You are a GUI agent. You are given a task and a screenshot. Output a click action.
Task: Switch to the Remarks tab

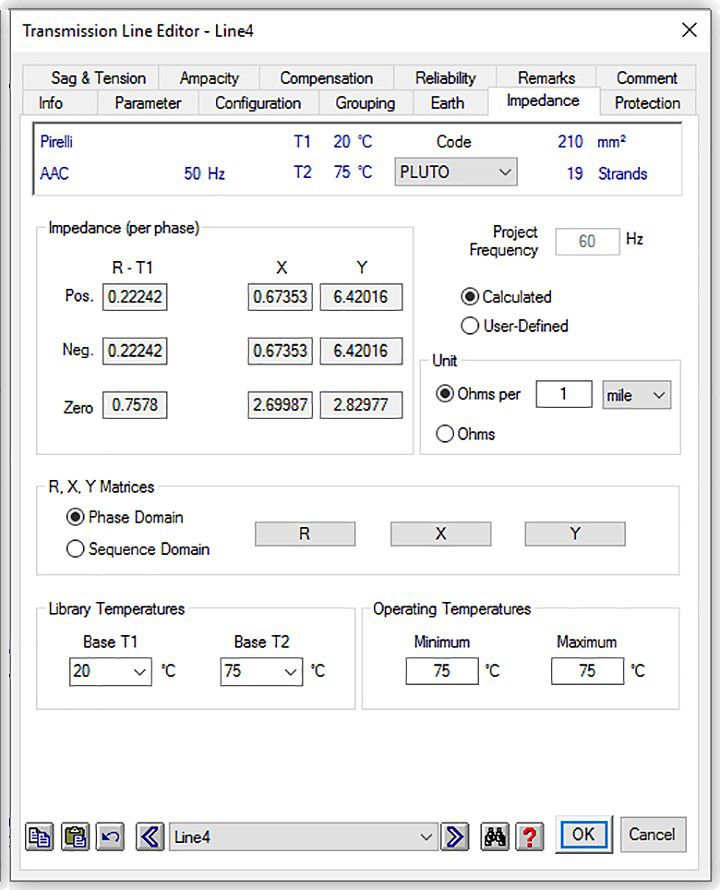pos(546,78)
